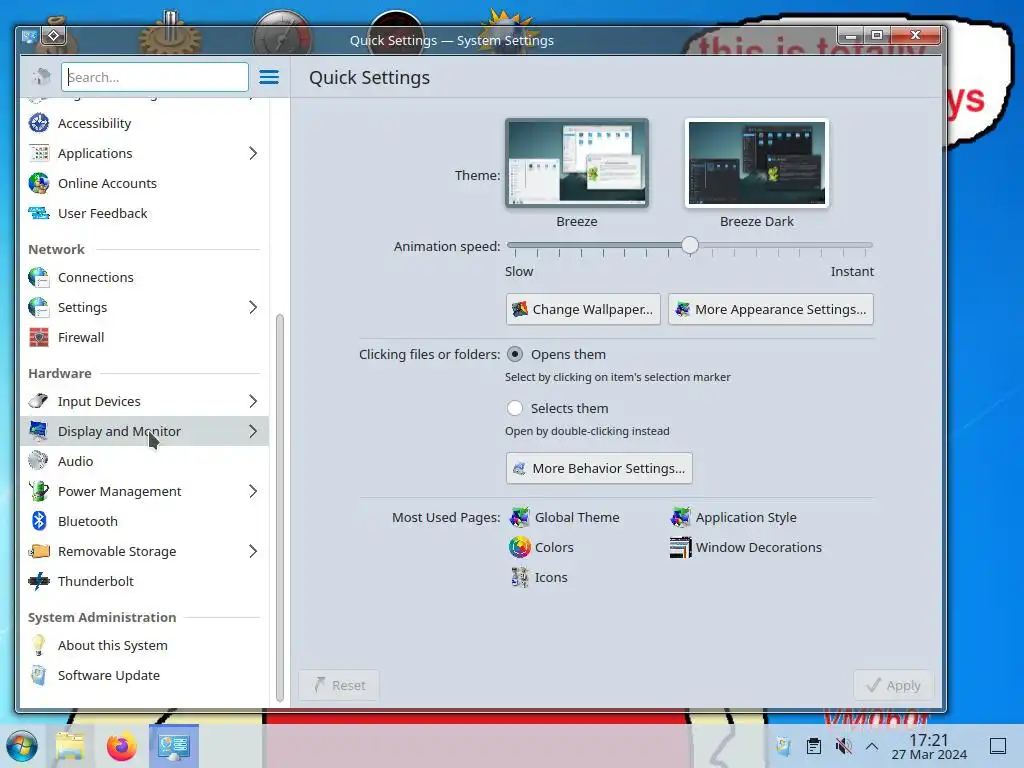Screen dimensions: 1024x768
Task: Click the Global Theme page icon
Action: (520, 517)
